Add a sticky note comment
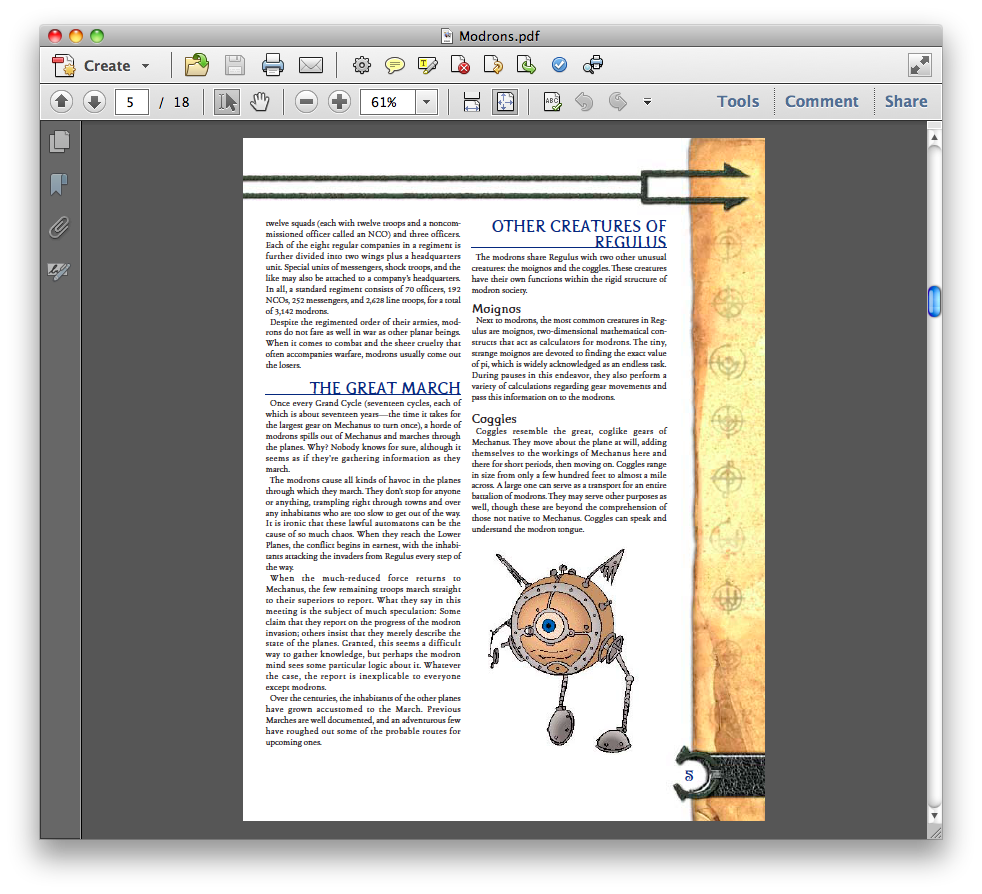 click(395, 66)
